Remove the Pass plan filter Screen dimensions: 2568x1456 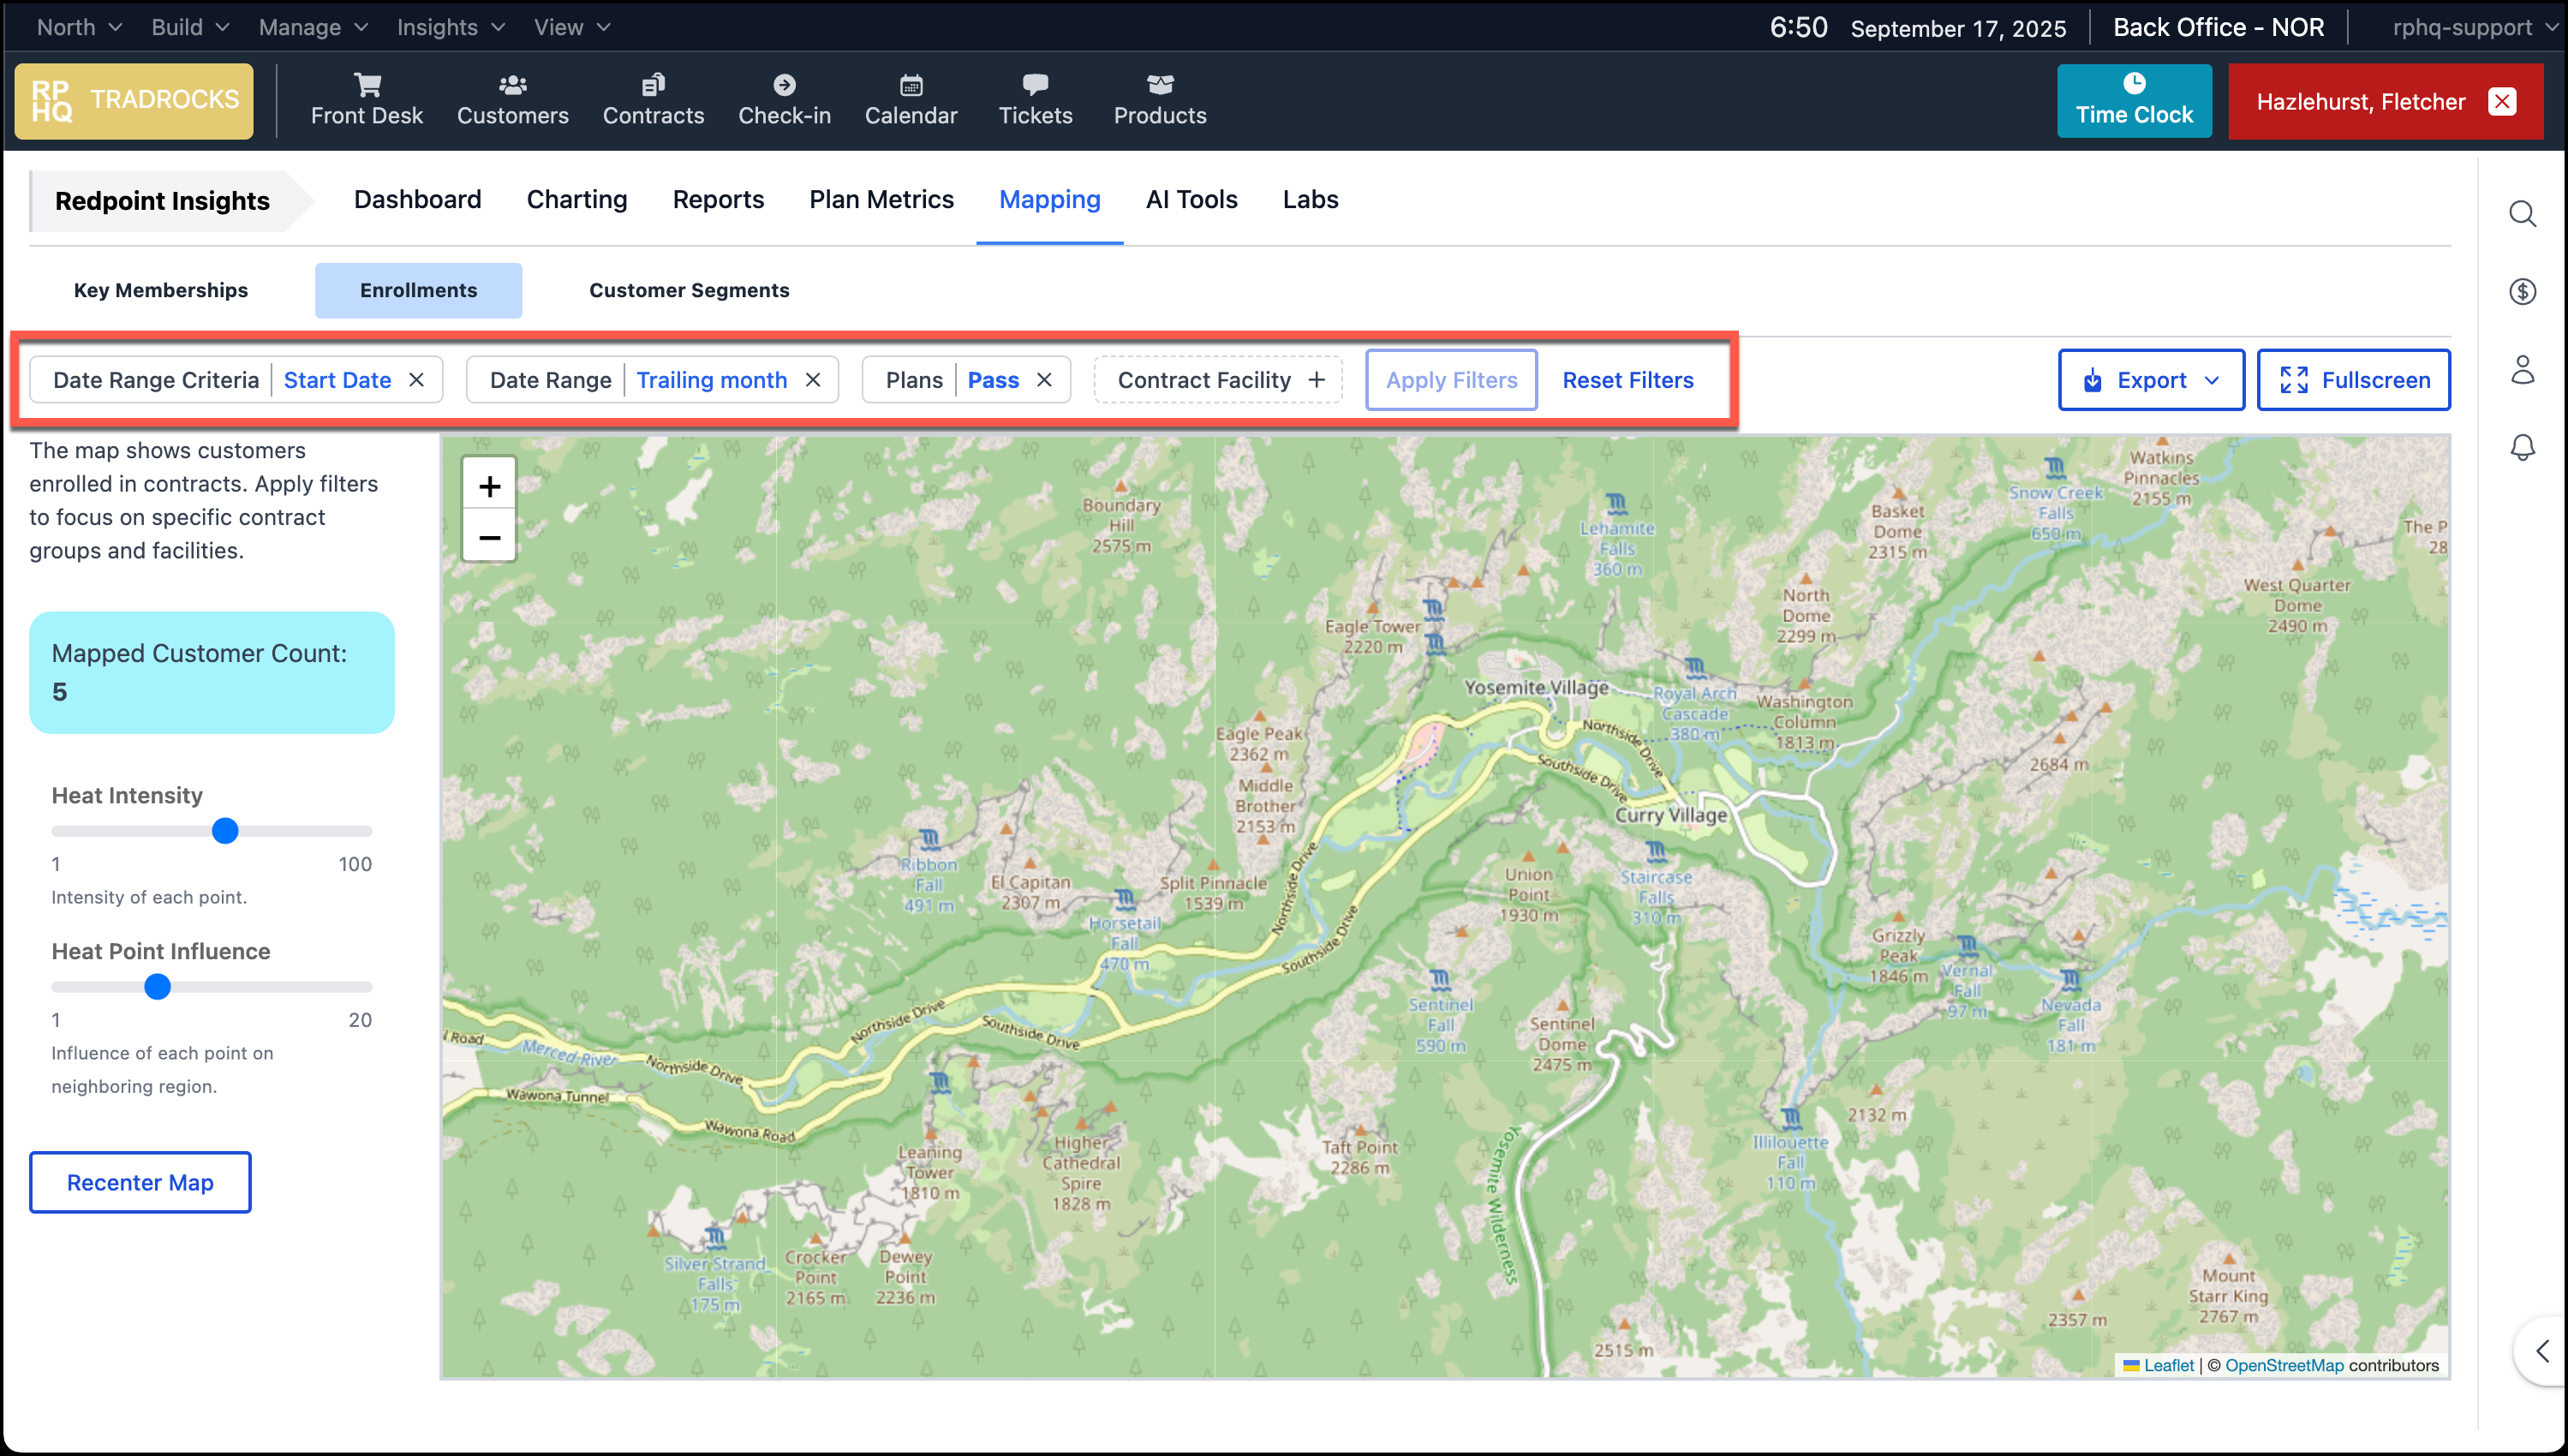[x=1044, y=379]
